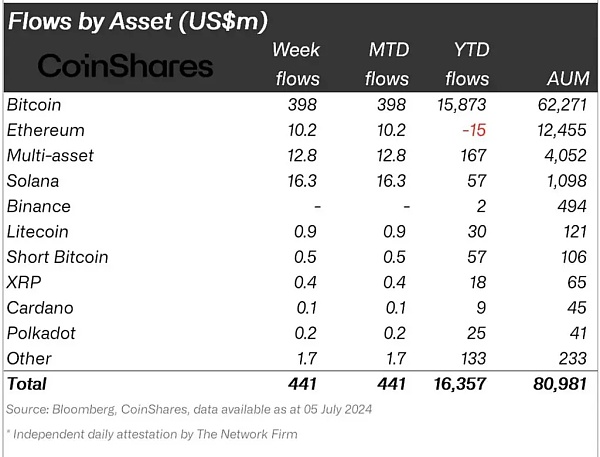Click the Total AUM value 80,981
This screenshot has height=457, width=600.
[x=555, y=383]
